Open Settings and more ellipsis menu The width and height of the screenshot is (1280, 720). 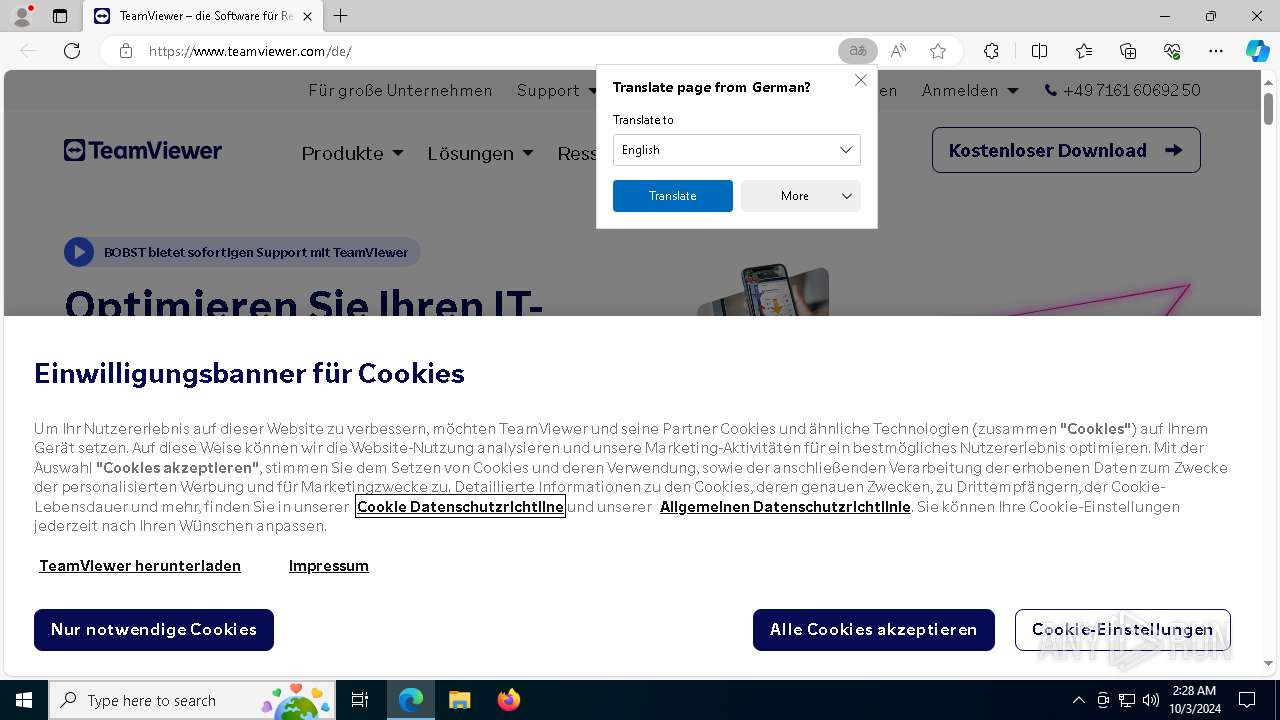[x=1216, y=51]
